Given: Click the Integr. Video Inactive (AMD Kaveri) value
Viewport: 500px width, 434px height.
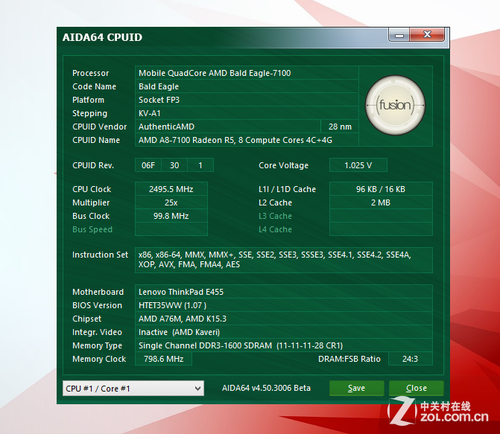Looking at the screenshot, I should [284, 332].
